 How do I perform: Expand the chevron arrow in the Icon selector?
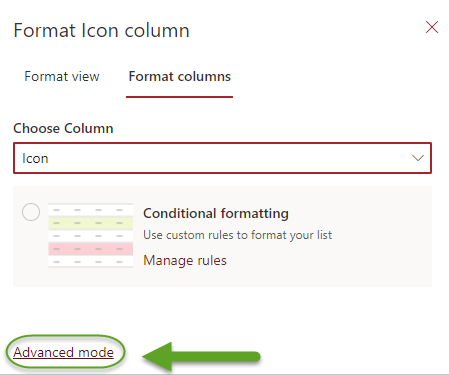click(x=418, y=158)
